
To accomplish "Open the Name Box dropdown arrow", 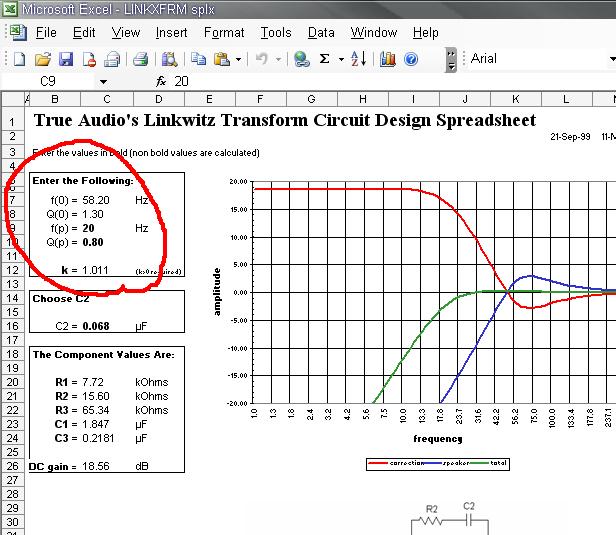I will (103, 82).
